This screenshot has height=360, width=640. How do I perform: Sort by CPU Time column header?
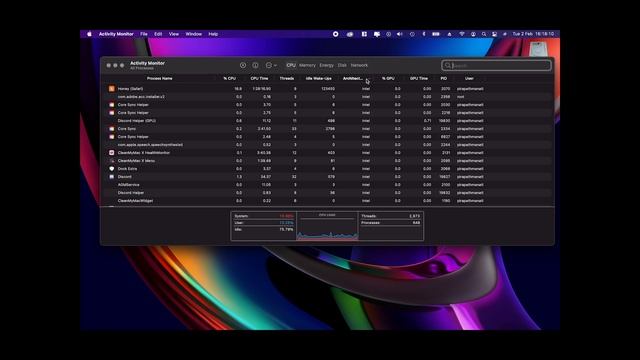[260, 78]
